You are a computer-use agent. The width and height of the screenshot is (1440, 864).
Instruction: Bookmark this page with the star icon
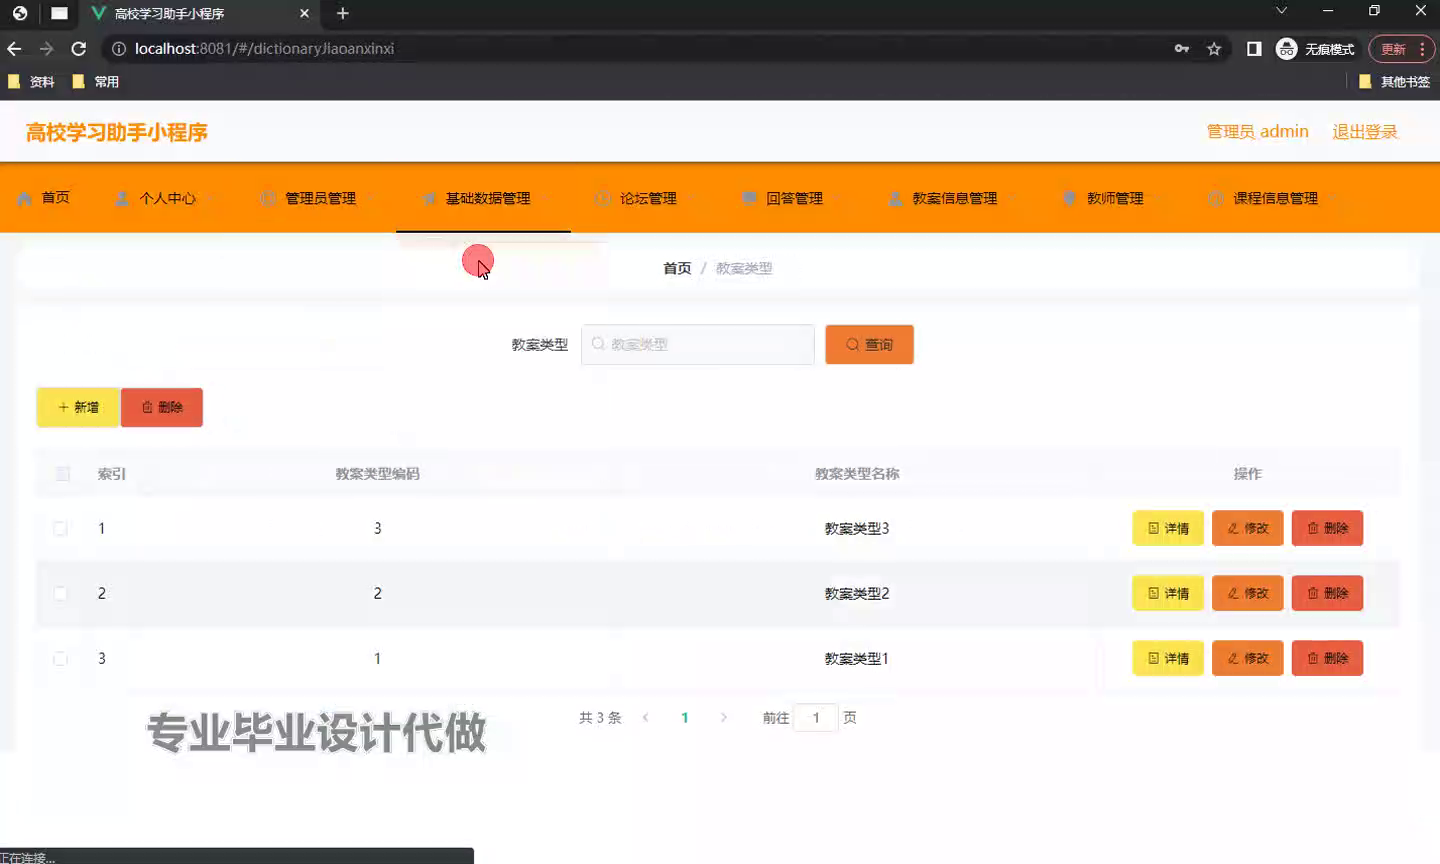point(1214,48)
